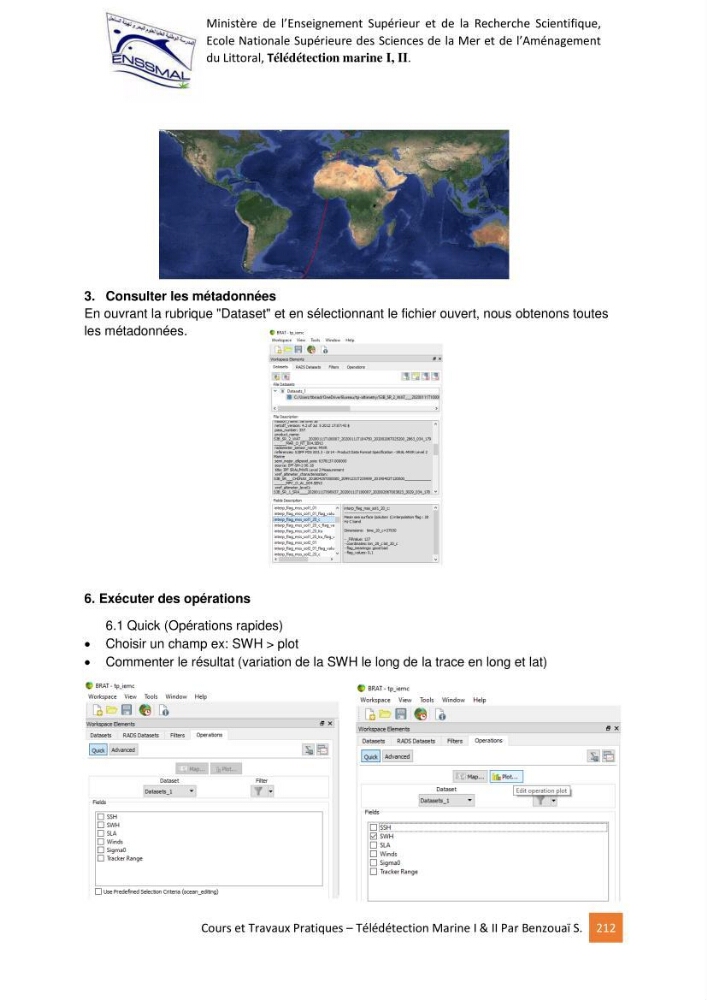Image resolution: width=707 pixels, height=1000 pixels.
Task: Check Tracker Range in window with greyed Plot button
Action: 101,858
